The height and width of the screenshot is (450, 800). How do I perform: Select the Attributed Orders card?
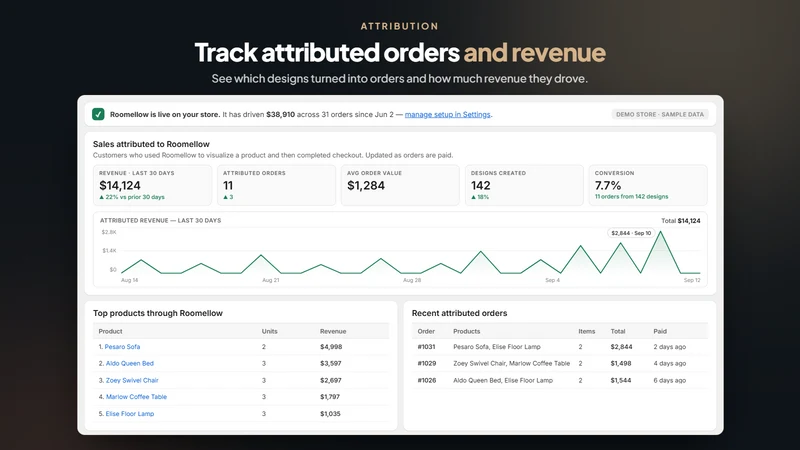(x=276, y=185)
